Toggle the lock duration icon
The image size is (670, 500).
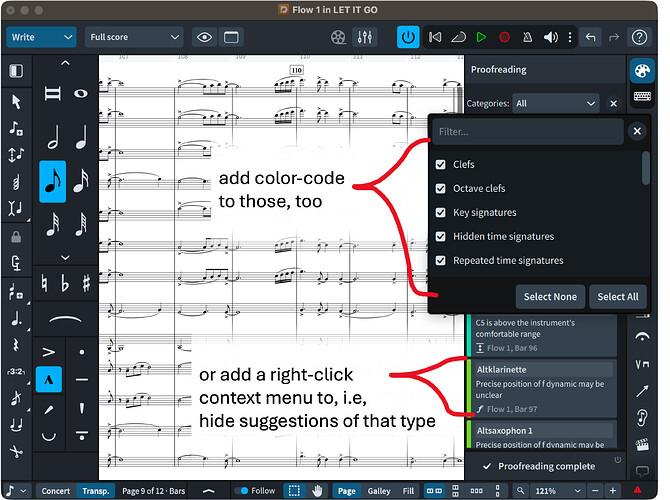(x=16, y=236)
